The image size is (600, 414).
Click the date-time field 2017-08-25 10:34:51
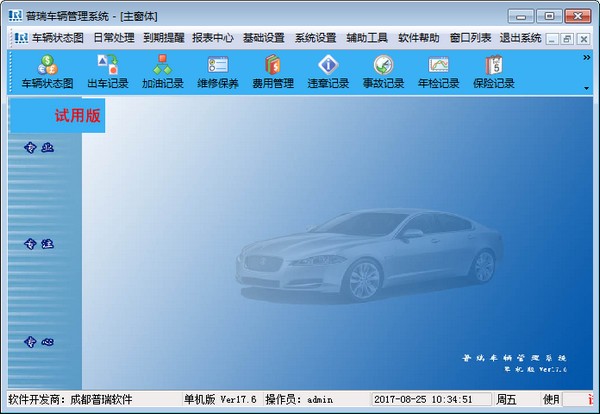click(431, 399)
